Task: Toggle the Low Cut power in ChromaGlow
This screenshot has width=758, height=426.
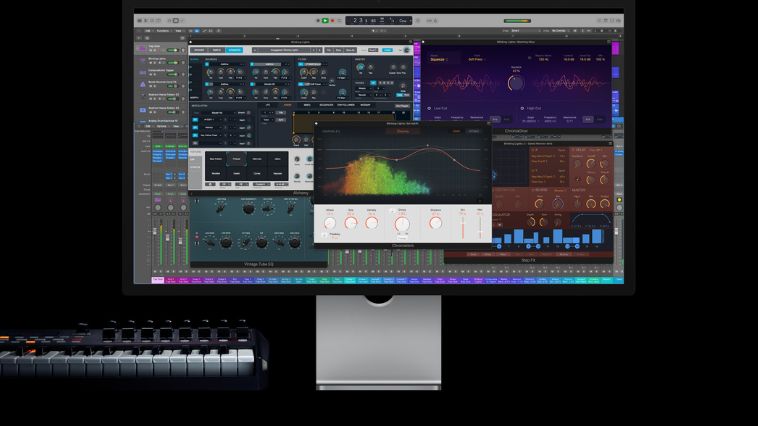Action: tap(431, 107)
